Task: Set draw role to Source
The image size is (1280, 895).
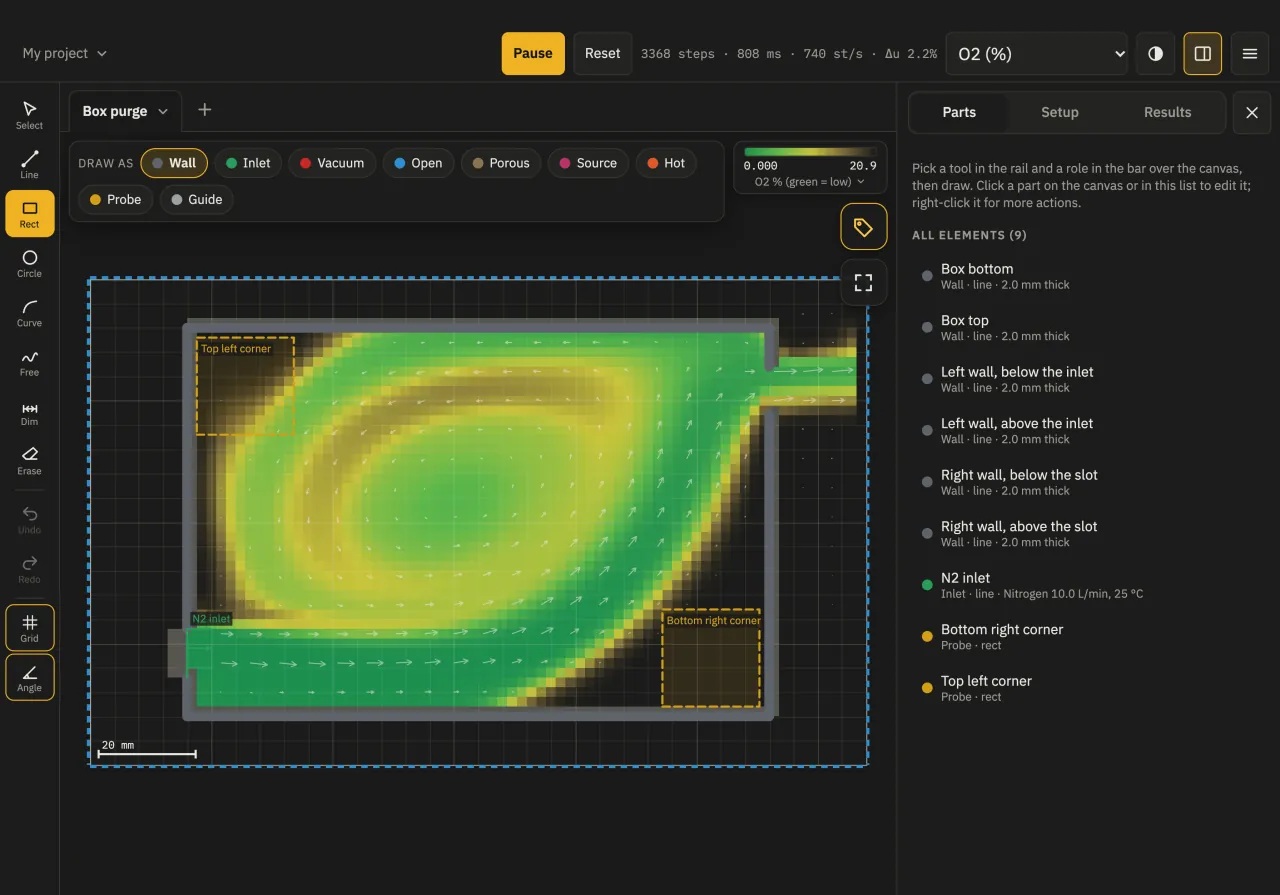Action: point(588,163)
